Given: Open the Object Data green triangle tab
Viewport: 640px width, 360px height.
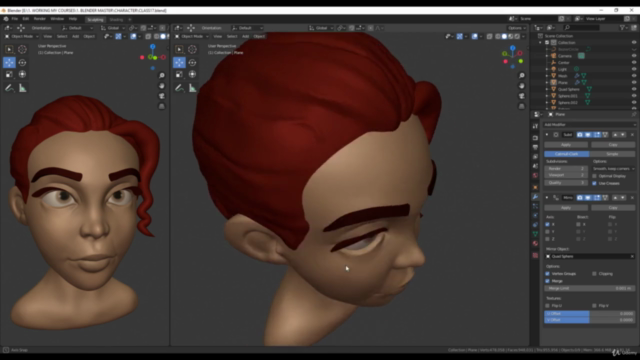Looking at the screenshot, I should 535,234.
